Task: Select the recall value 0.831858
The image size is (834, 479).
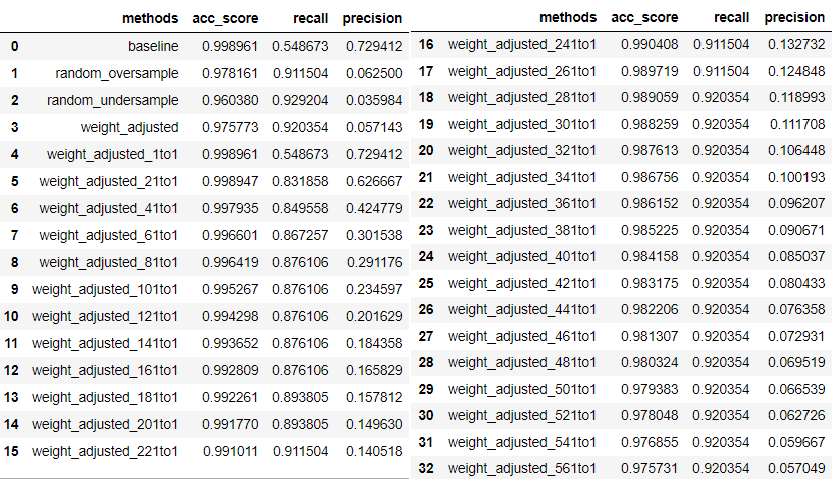Action: pyautogui.click(x=300, y=182)
